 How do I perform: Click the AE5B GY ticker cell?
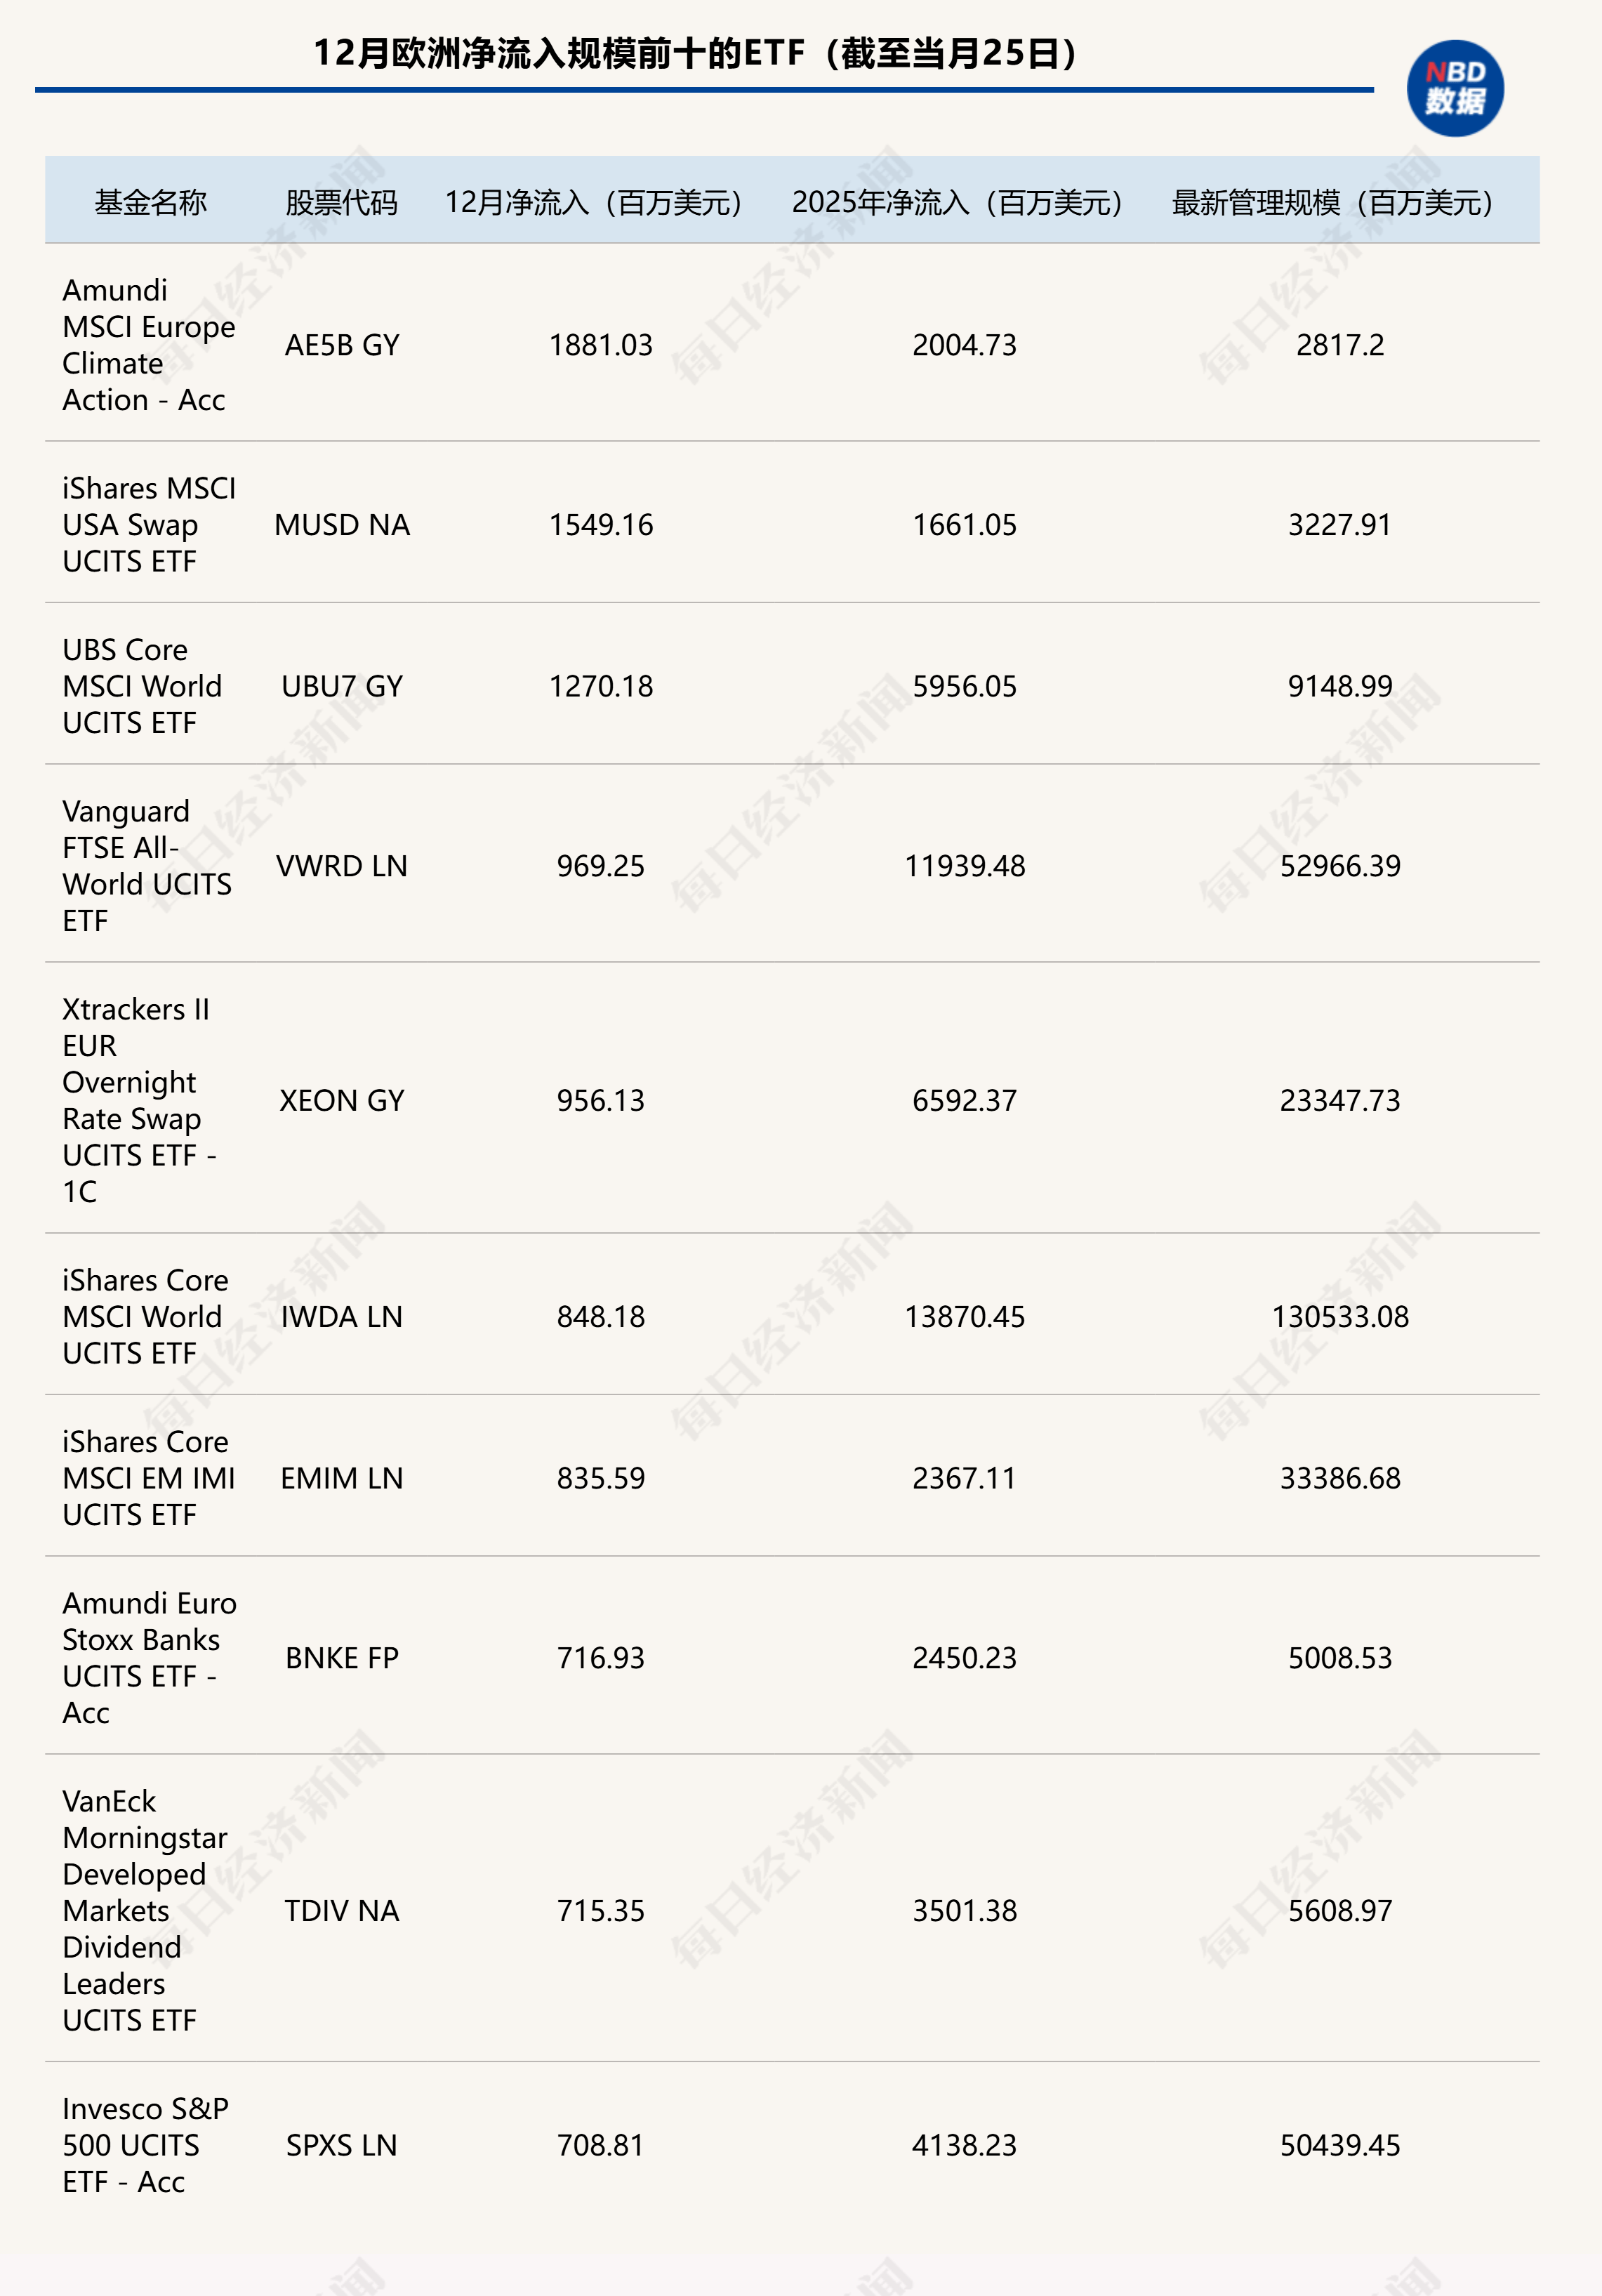pos(342,345)
